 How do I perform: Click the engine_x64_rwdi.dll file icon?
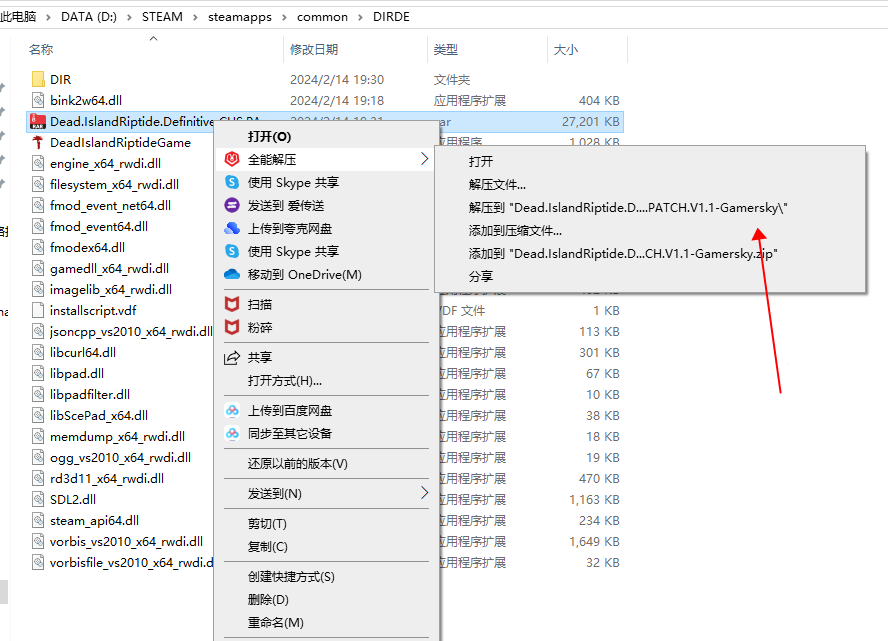[x=38, y=163]
